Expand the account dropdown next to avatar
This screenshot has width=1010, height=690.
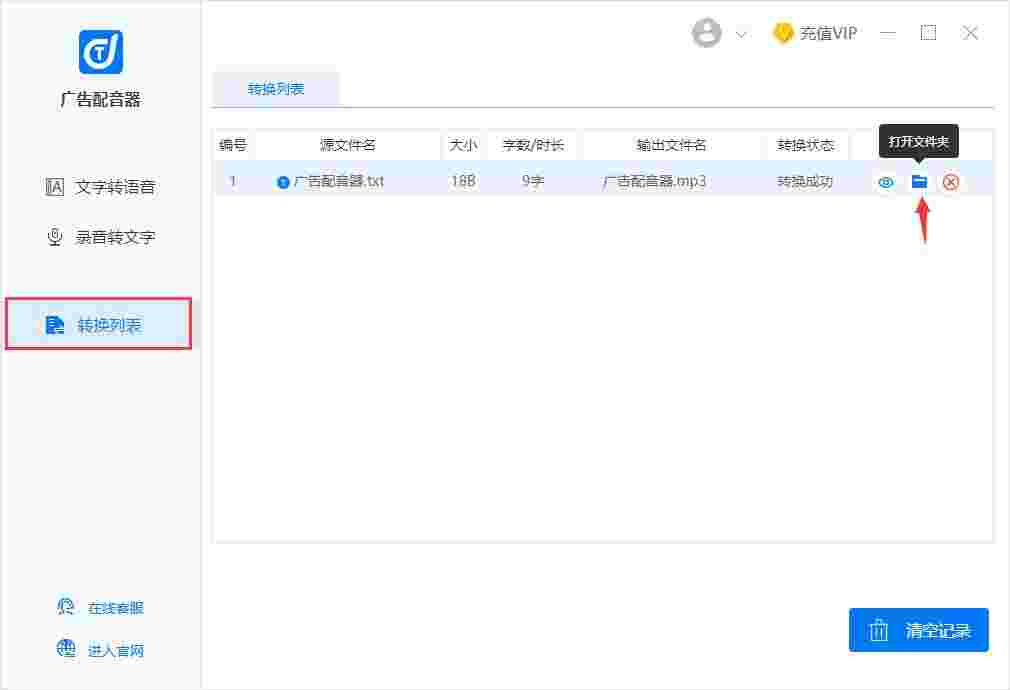(740, 33)
